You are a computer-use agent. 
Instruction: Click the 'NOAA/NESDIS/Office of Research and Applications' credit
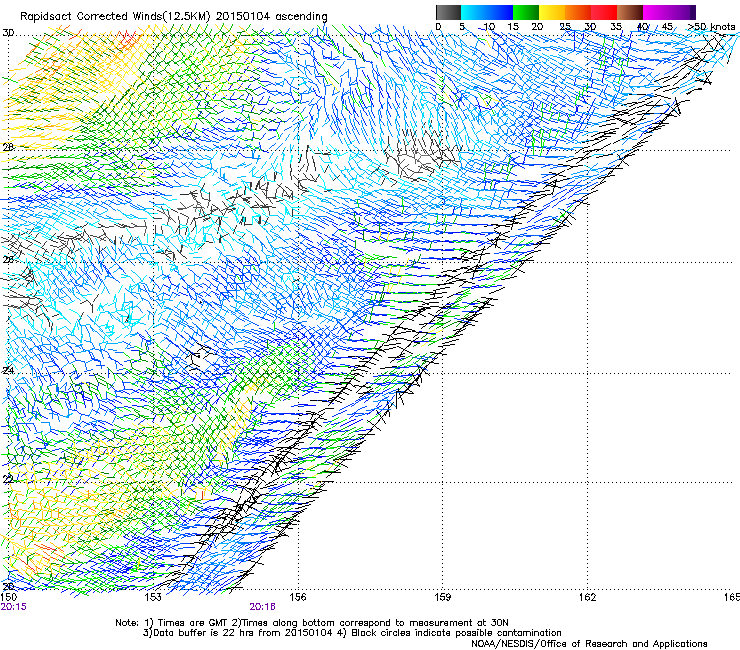(x=589, y=644)
